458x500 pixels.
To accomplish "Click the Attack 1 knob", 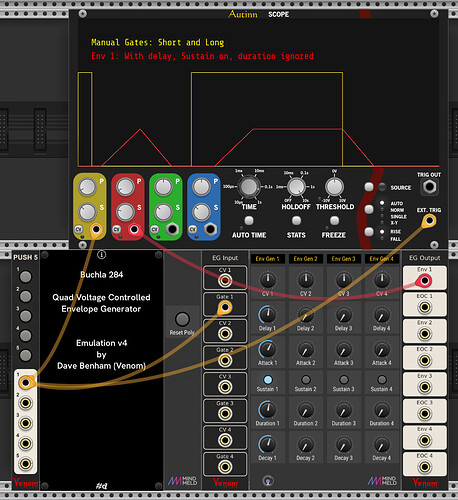I will [268, 349].
